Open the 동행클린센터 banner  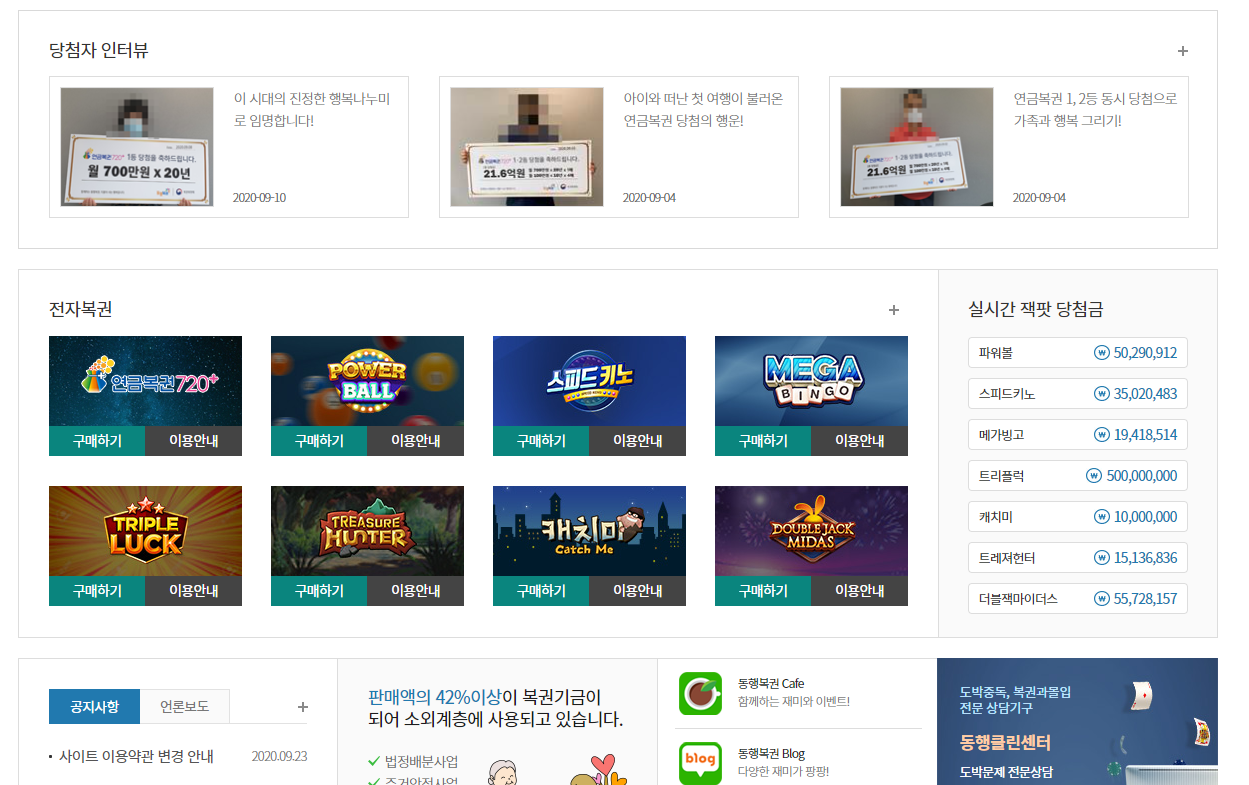coord(1077,722)
